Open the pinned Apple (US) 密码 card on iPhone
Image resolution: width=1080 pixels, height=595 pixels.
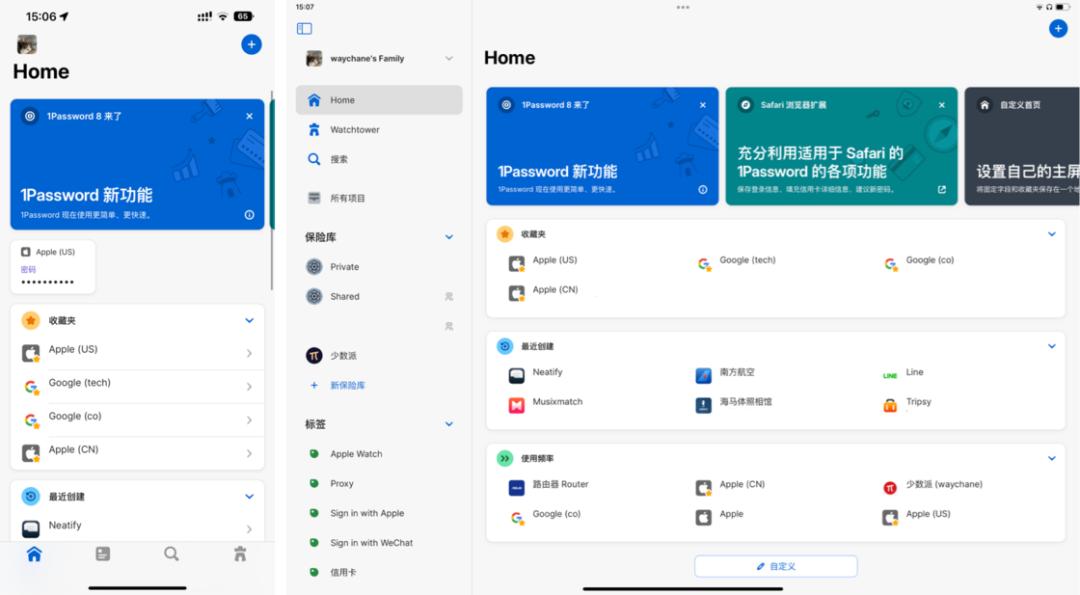coord(53,267)
